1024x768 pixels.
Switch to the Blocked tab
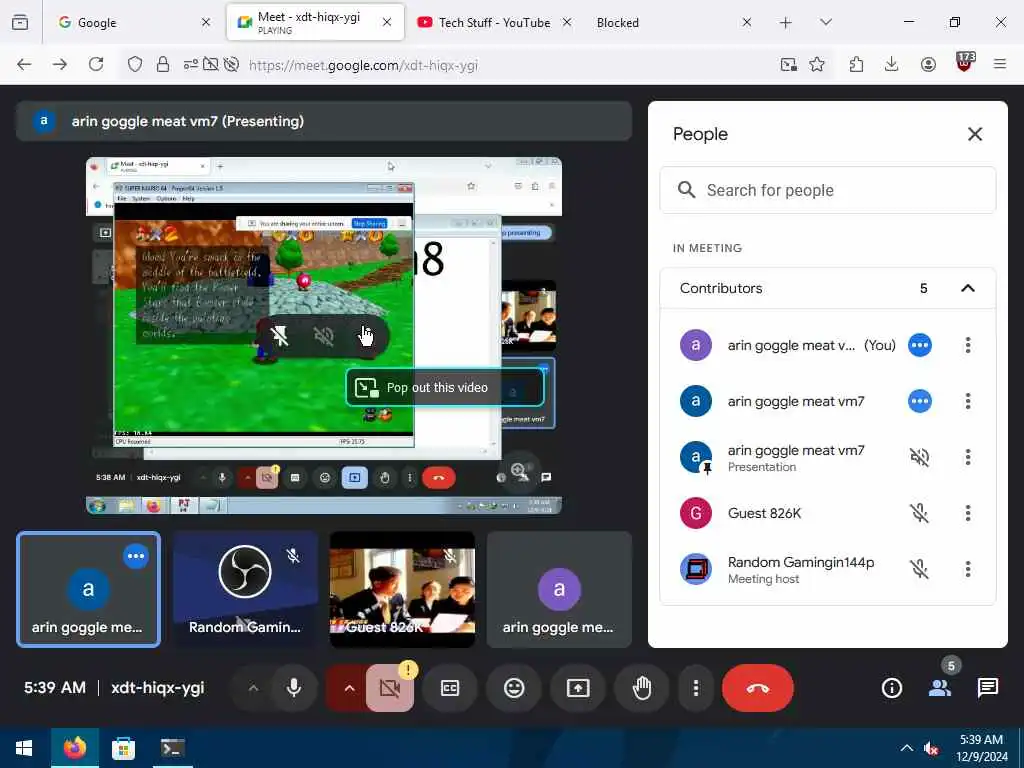pyautogui.click(x=673, y=22)
